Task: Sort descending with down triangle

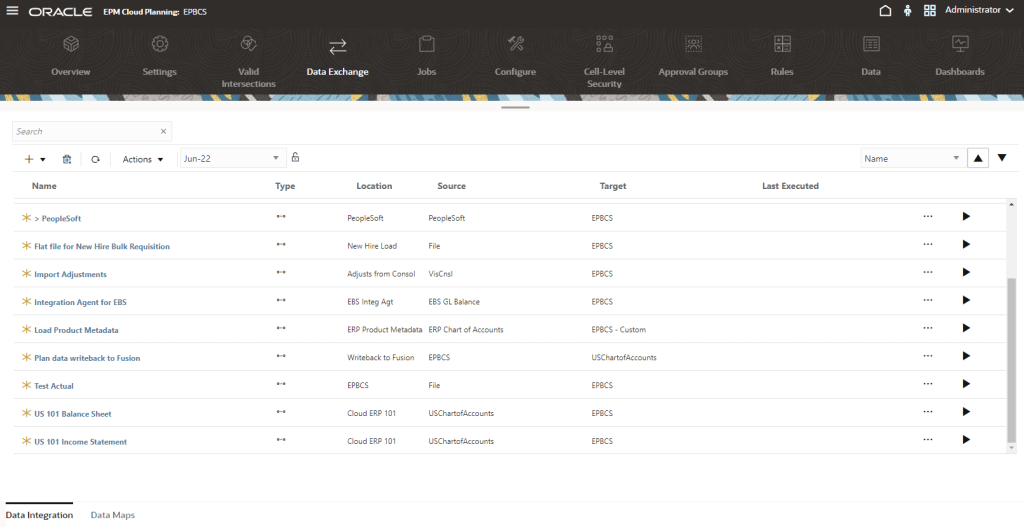Action: (1002, 158)
